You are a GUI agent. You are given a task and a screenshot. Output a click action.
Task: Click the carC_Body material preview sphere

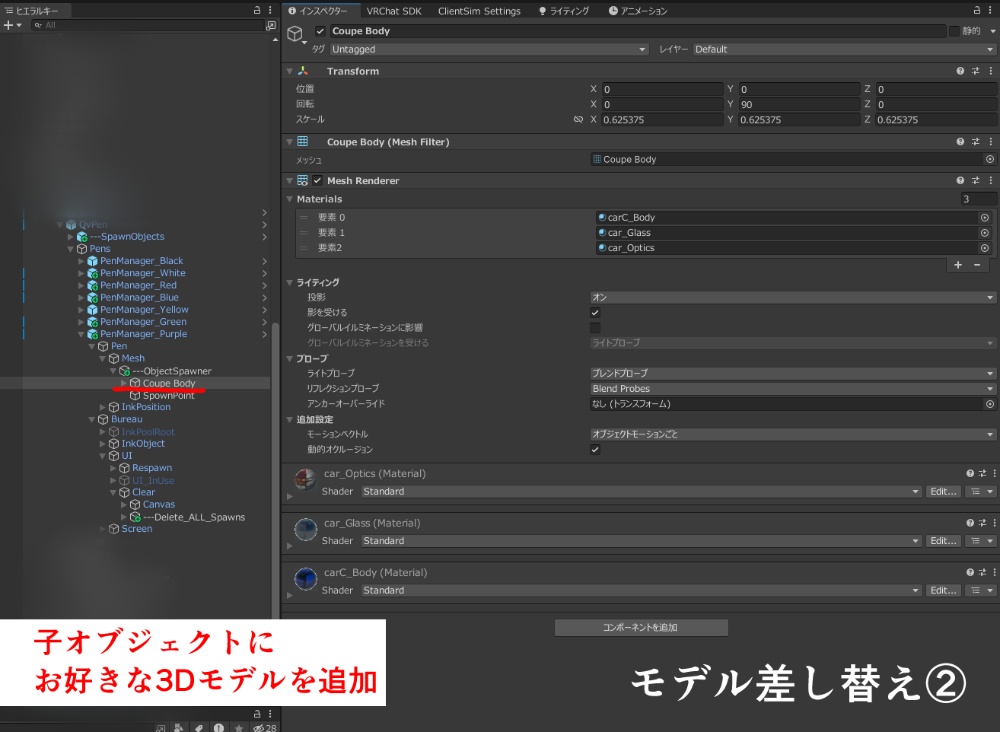pos(304,577)
